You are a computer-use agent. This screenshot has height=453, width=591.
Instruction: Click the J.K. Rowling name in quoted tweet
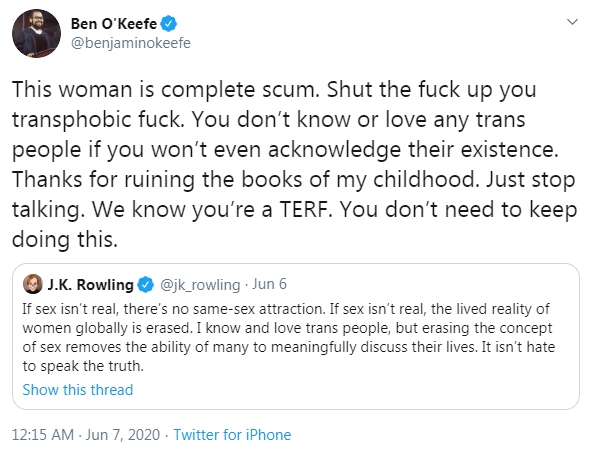(x=90, y=285)
